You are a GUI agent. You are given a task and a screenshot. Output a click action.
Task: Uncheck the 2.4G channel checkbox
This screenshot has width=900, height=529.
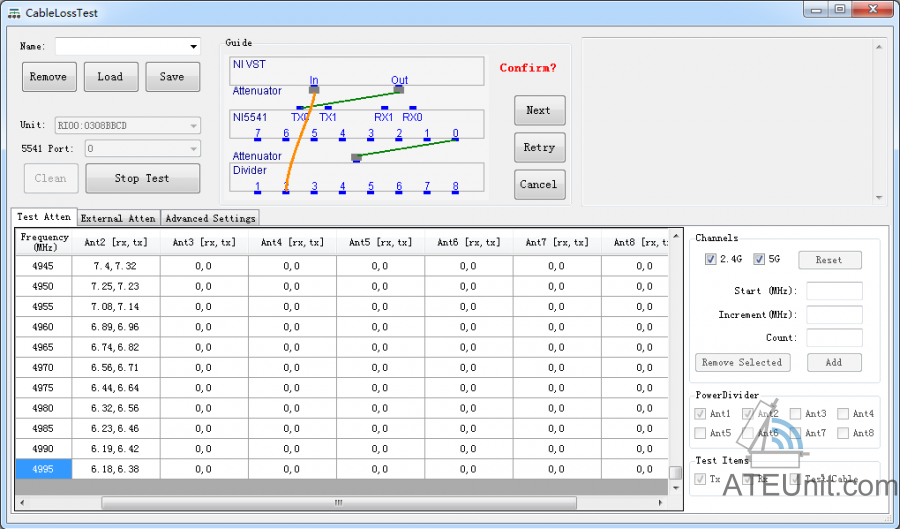[x=711, y=259]
